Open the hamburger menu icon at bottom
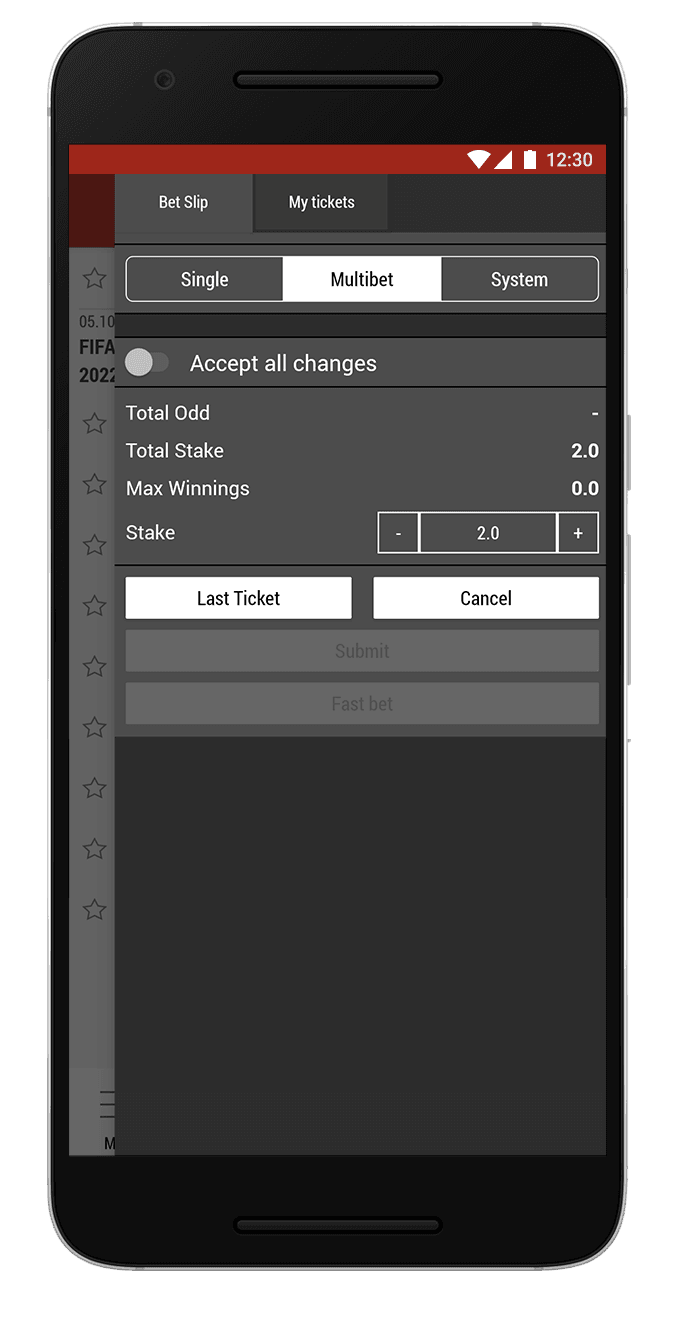Screen dimensions: 678x1317 pyautogui.click(x=107, y=1104)
